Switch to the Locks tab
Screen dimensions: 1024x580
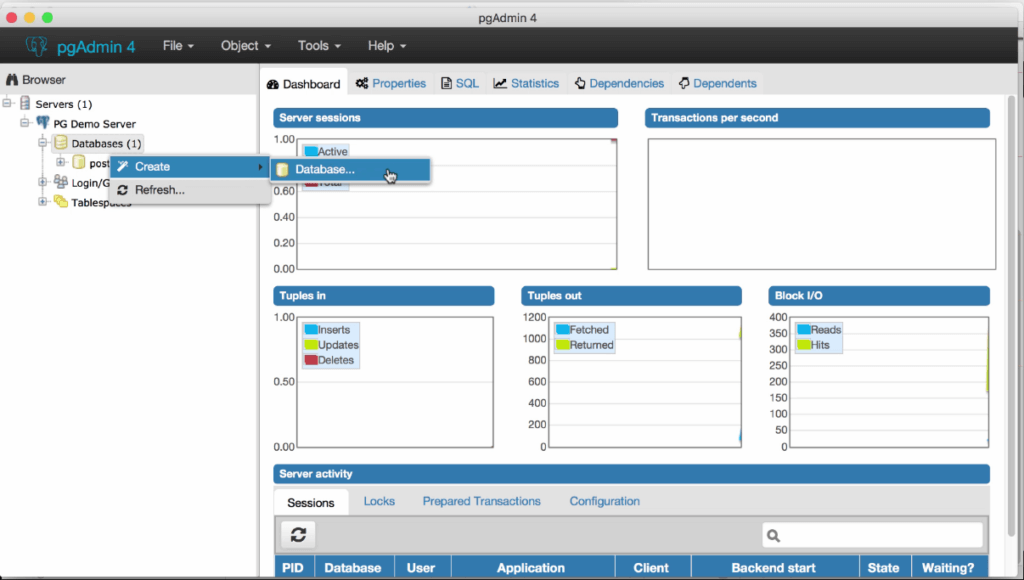(379, 501)
